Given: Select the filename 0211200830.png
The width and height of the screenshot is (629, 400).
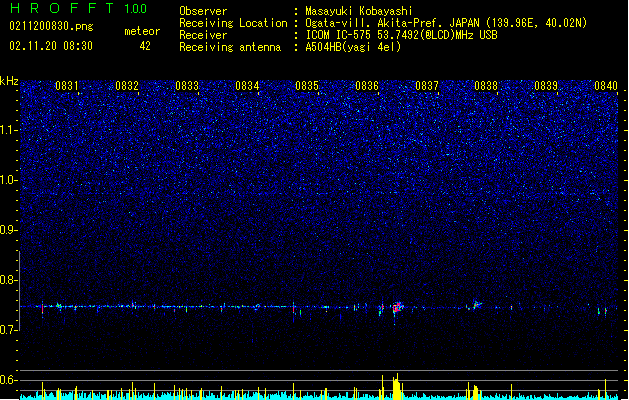Looking at the screenshot, I should [51, 26].
